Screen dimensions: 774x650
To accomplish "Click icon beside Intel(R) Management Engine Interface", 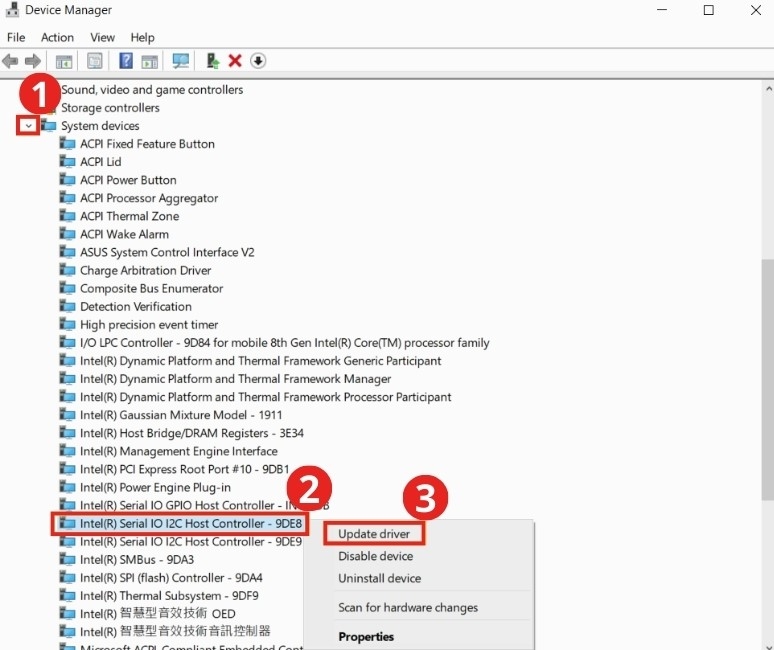I will click(67, 451).
